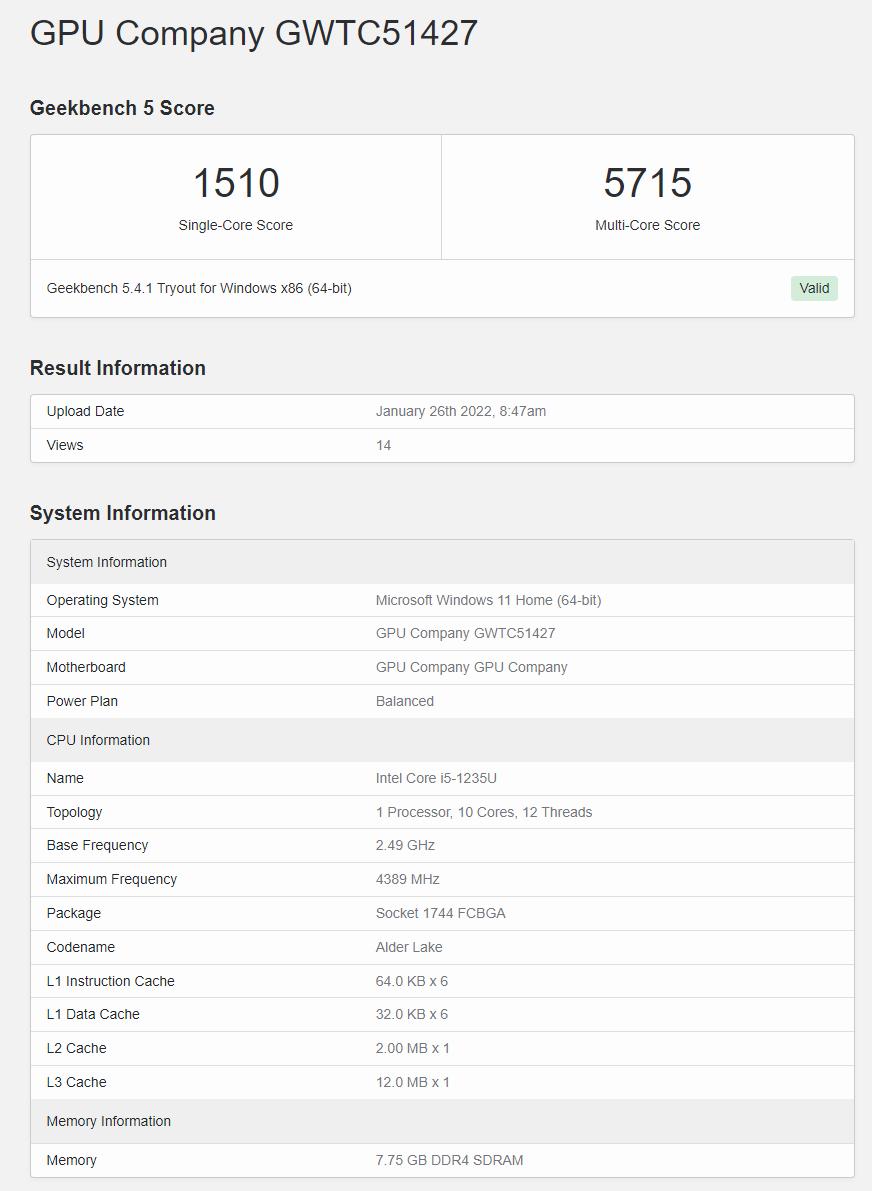Screen dimensions: 872x1191
Task: Click the Geekbench 5 Score heading
Action: (x=122, y=107)
